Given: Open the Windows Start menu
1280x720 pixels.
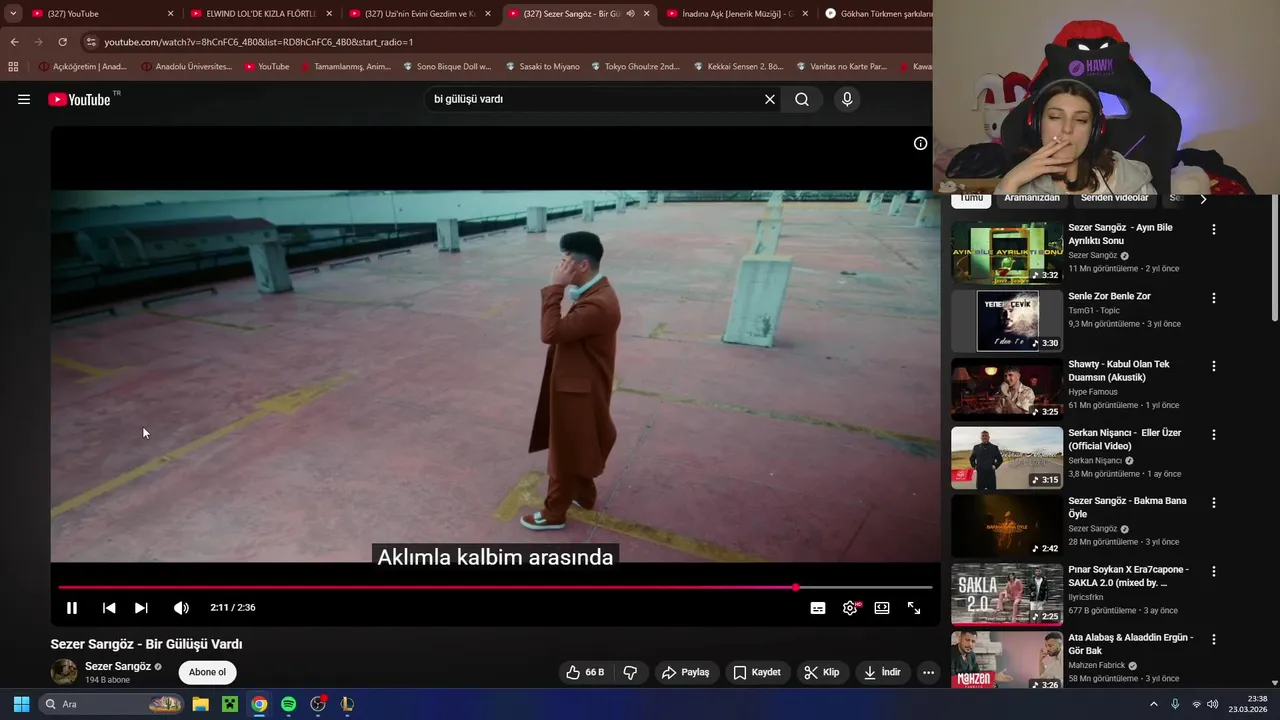Looking at the screenshot, I should tap(21, 704).
